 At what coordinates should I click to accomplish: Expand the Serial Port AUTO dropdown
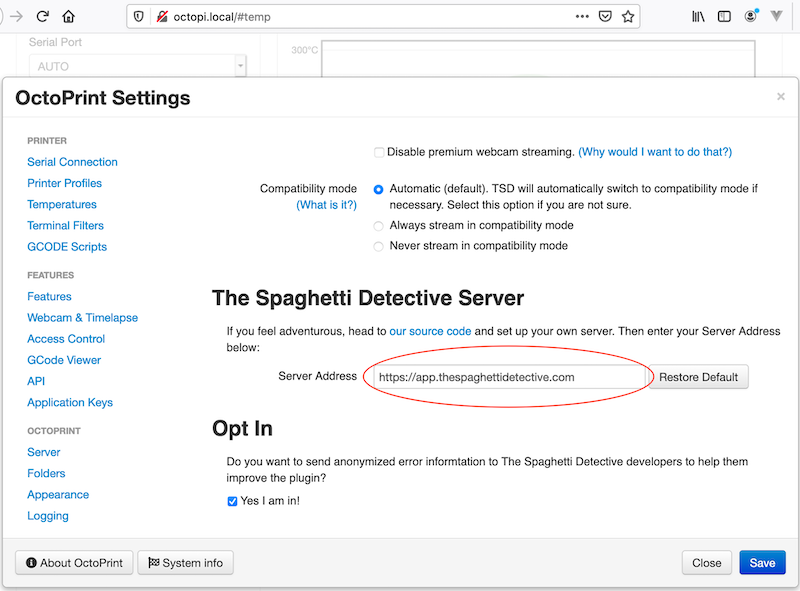pos(240,66)
